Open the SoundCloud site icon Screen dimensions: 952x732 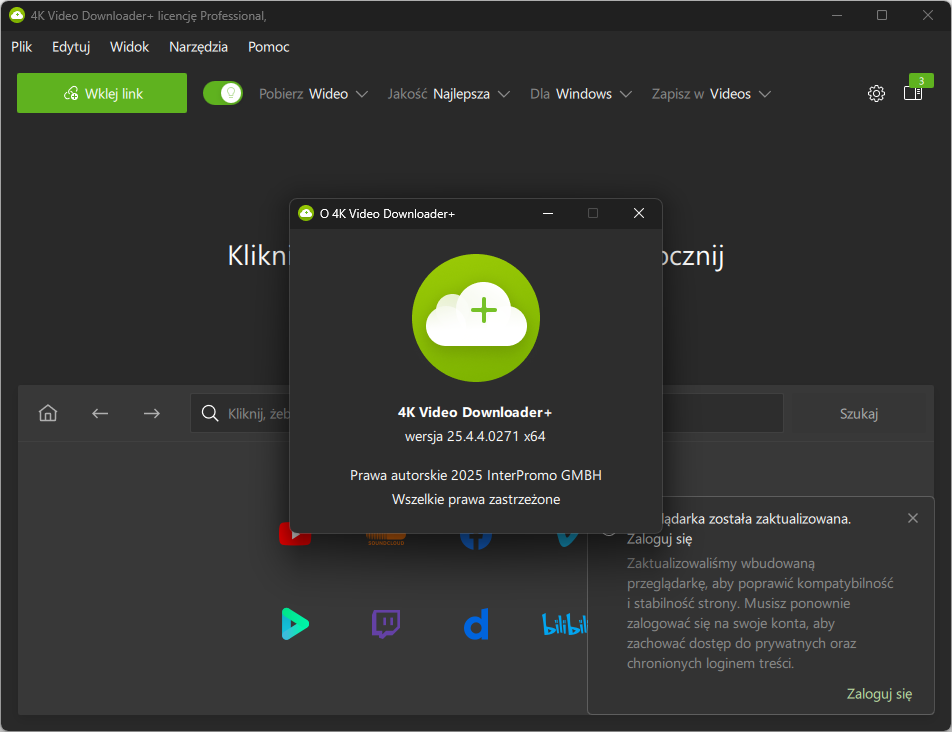click(x=386, y=538)
